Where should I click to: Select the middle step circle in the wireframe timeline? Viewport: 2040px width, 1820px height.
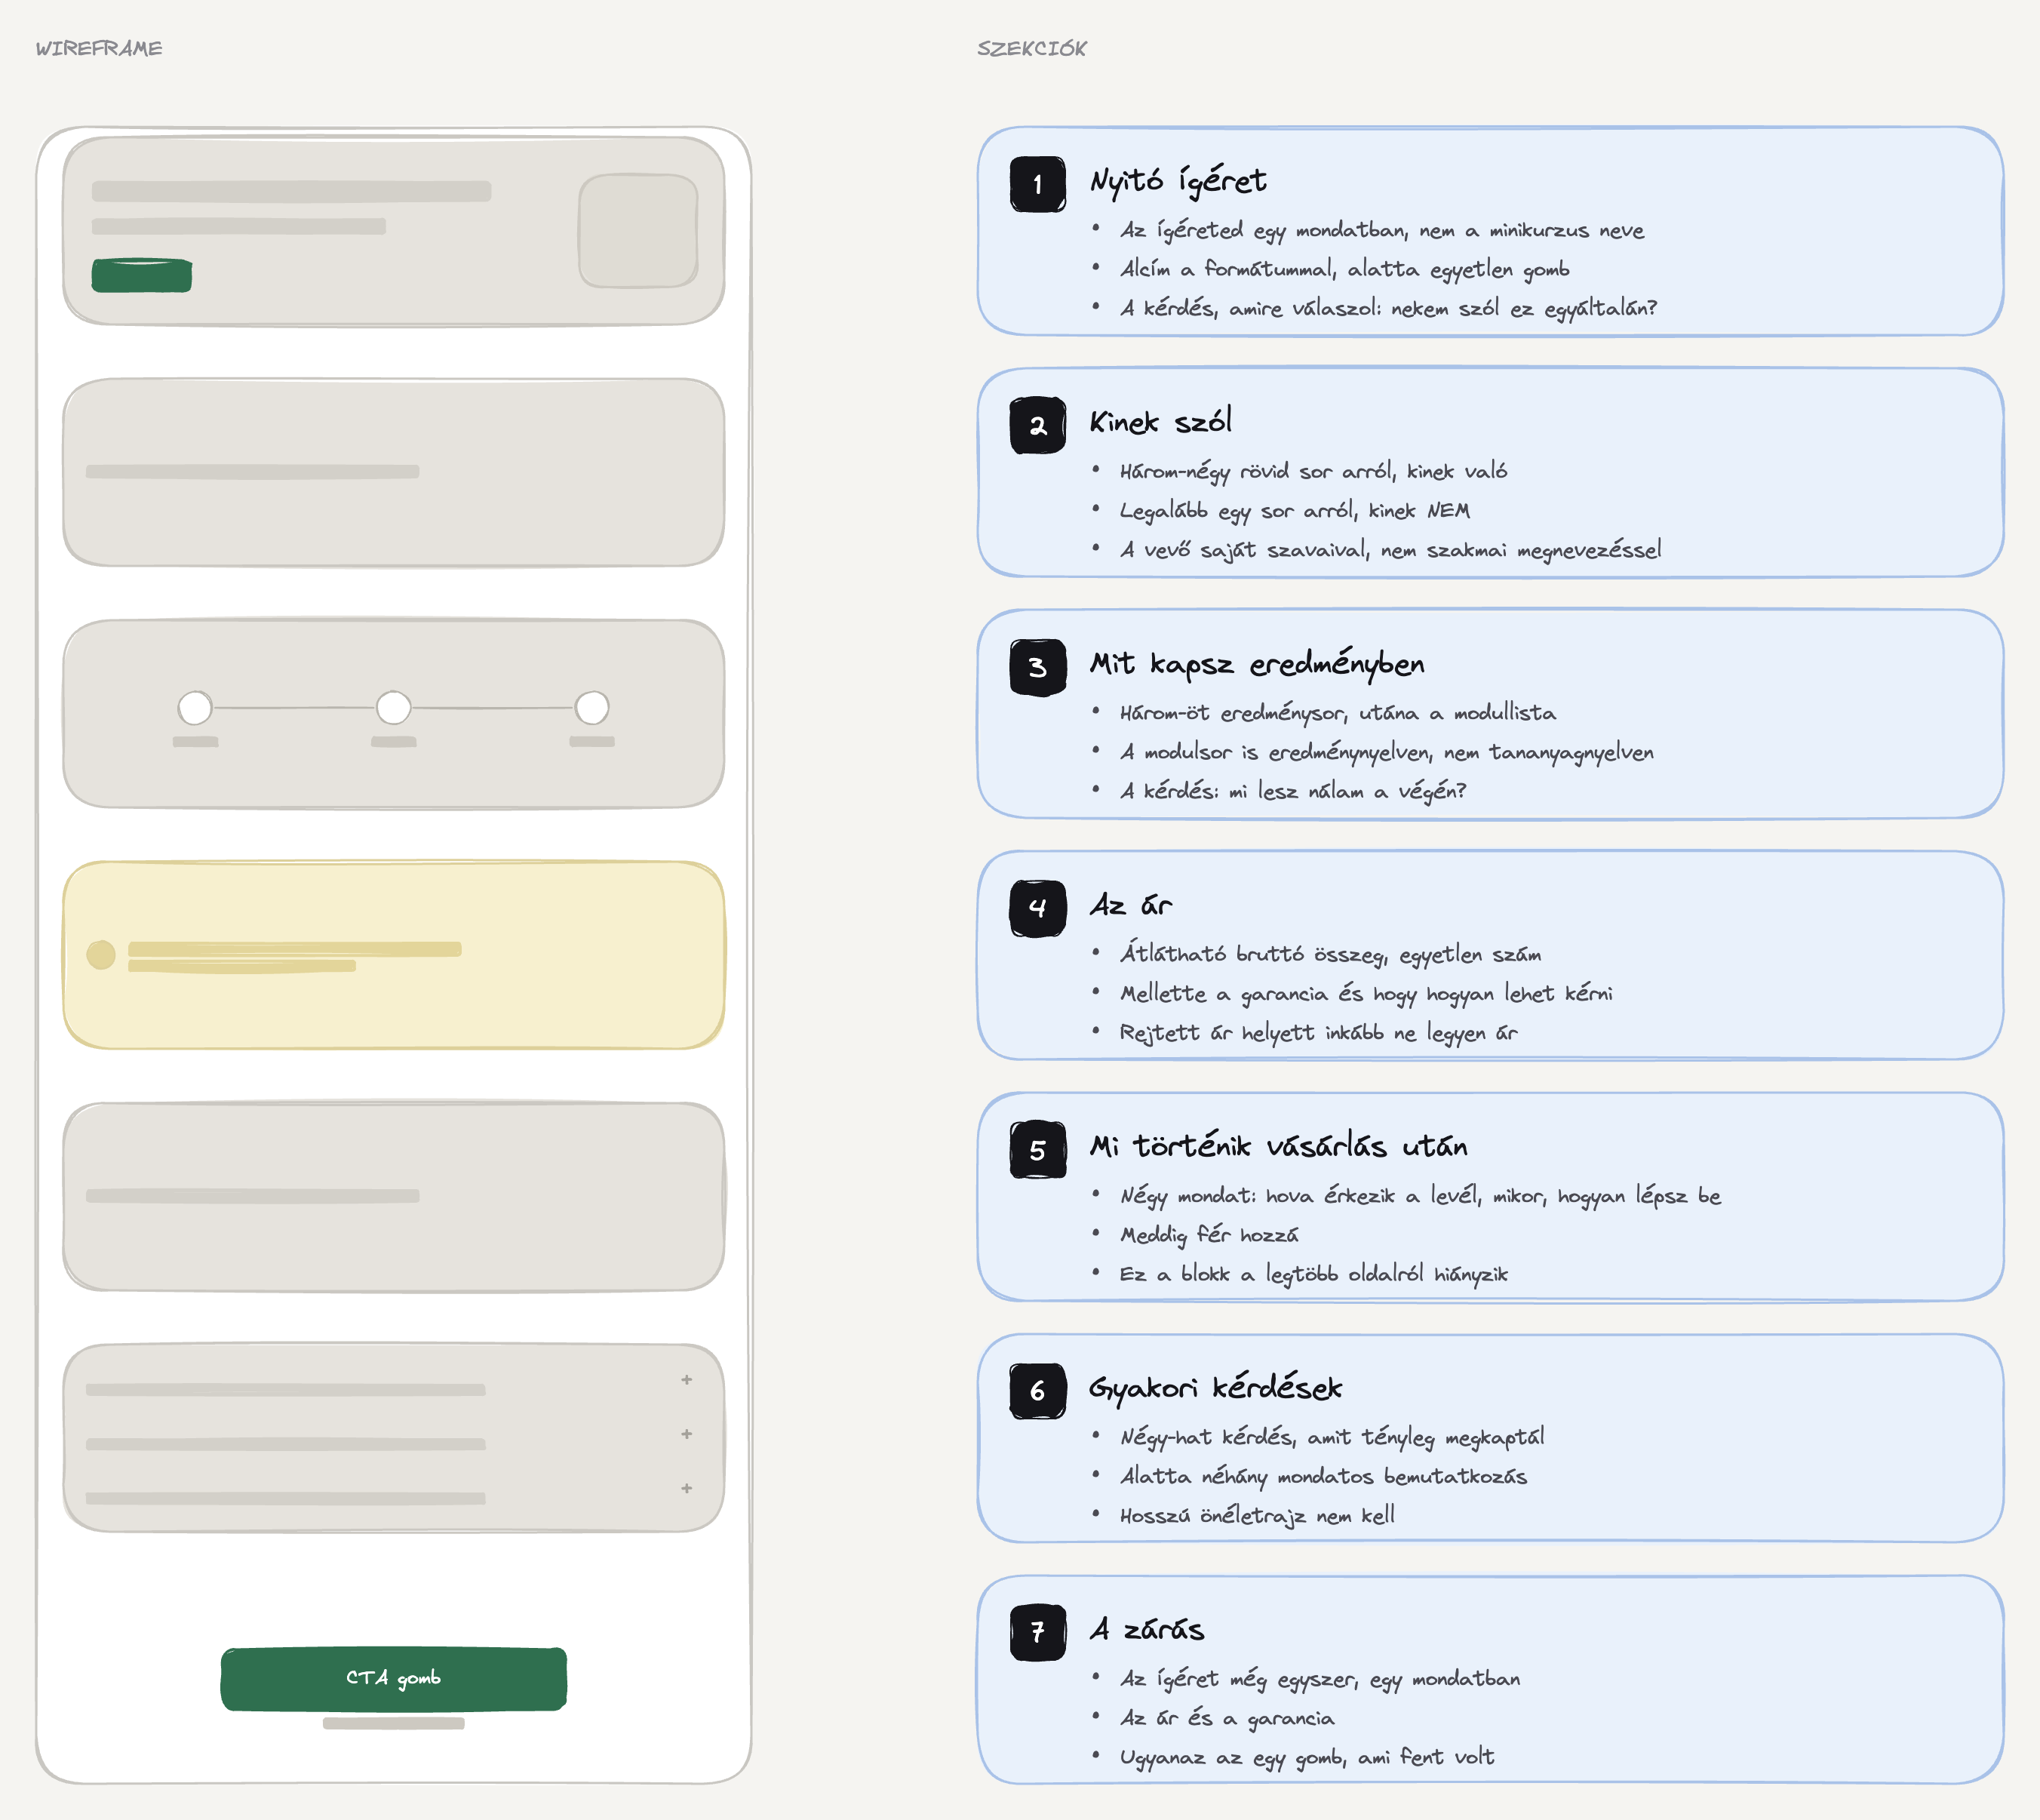pos(393,707)
